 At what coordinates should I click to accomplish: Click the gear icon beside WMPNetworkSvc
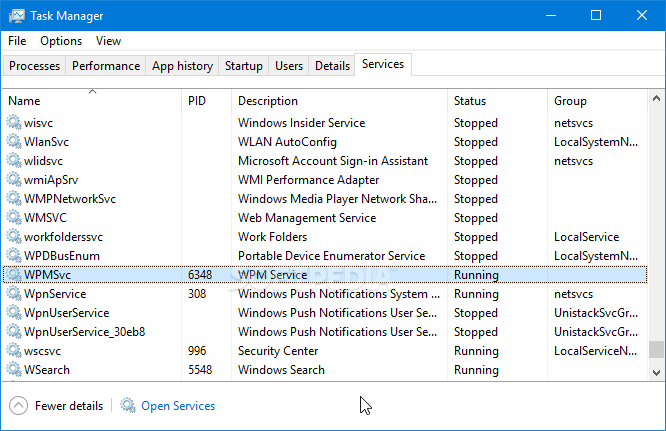pos(14,198)
